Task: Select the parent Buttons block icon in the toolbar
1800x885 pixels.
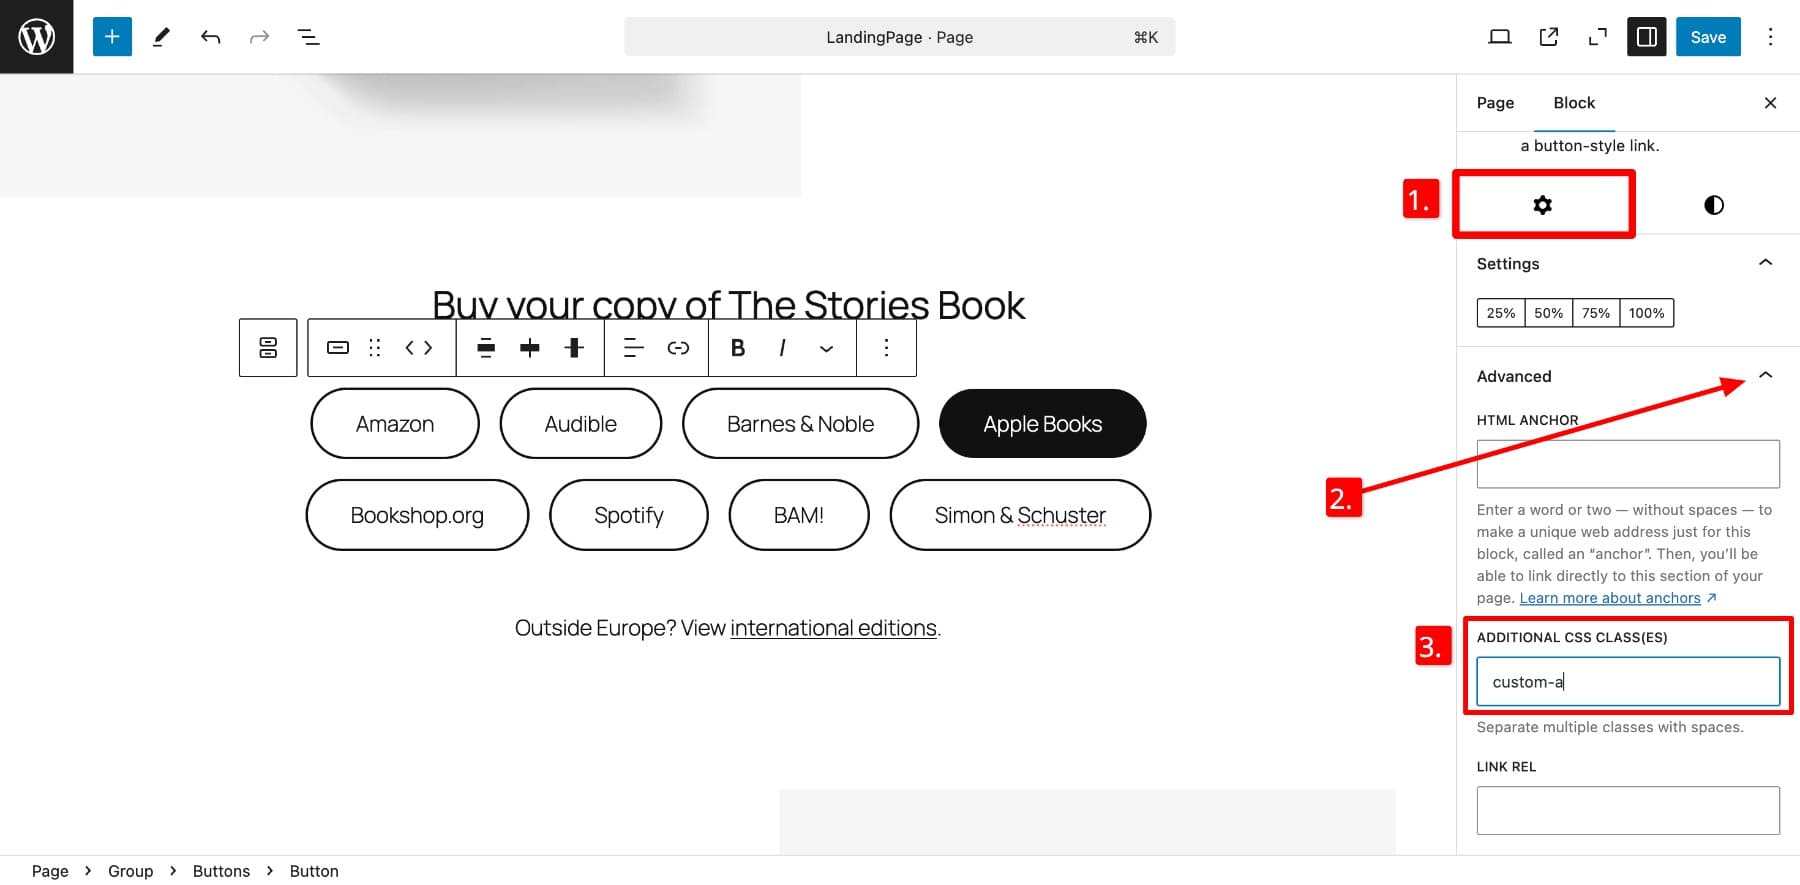Action: pyautogui.click(x=267, y=347)
